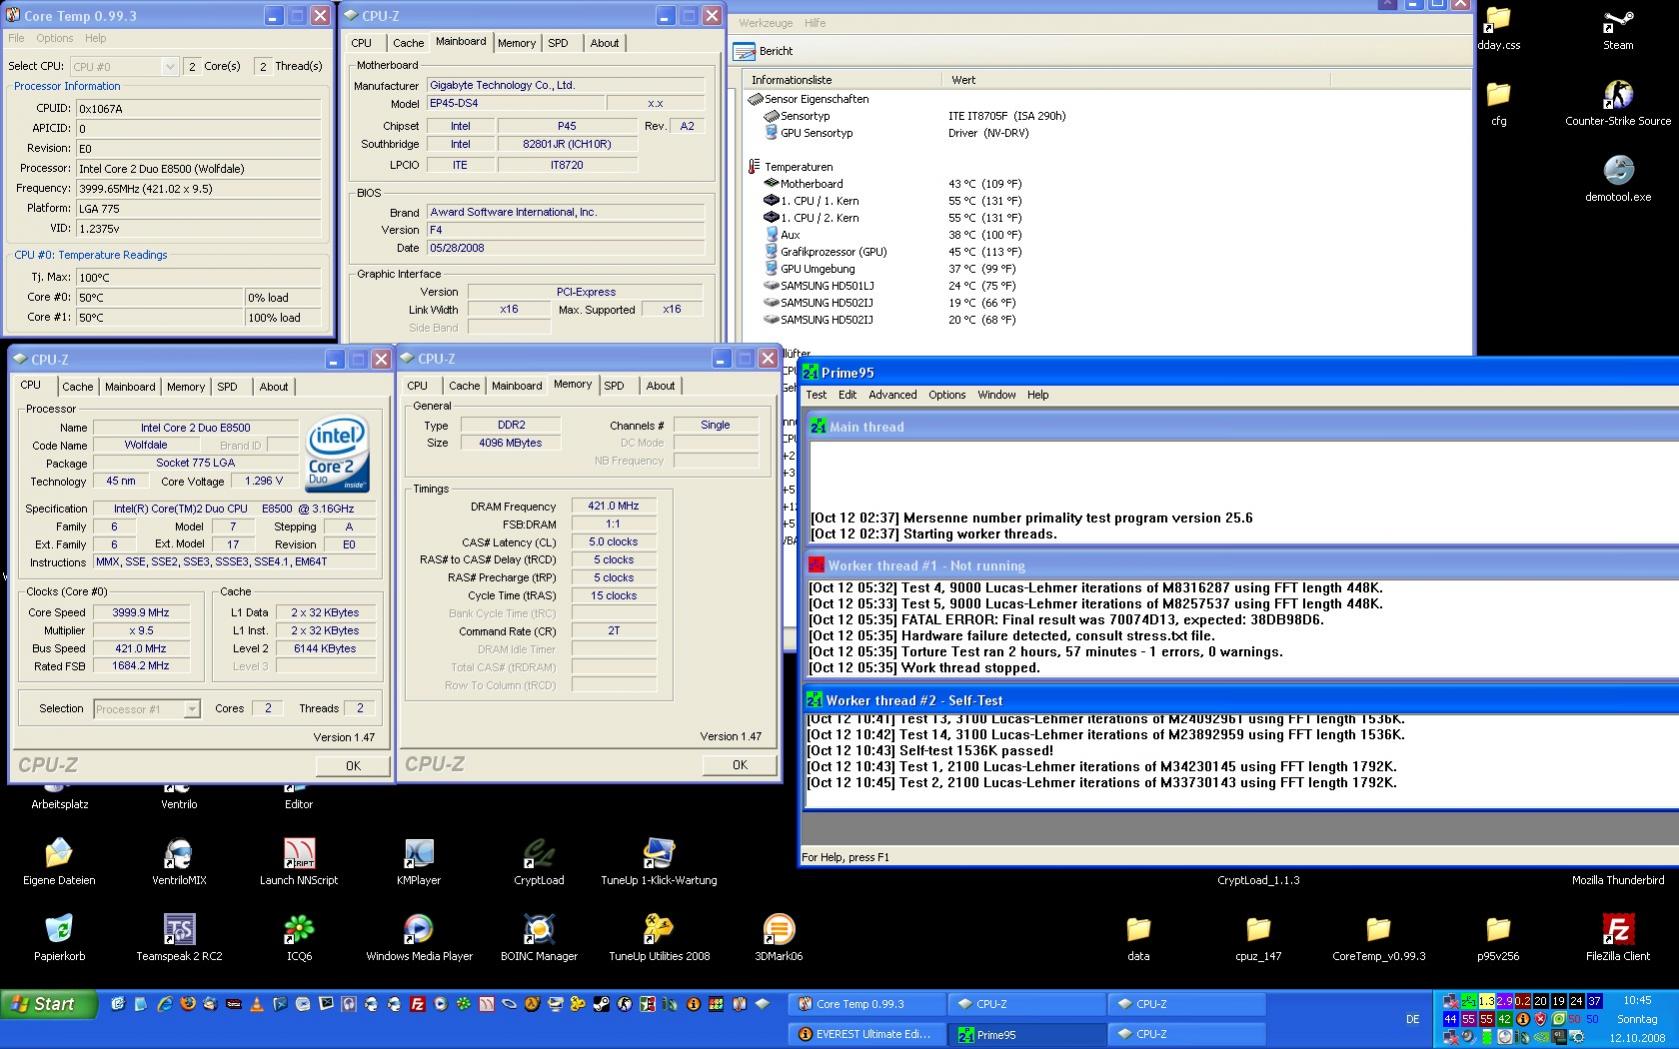1679x1049 pixels.
Task: Select Temperaturen node in sensor list
Action: (x=798, y=167)
